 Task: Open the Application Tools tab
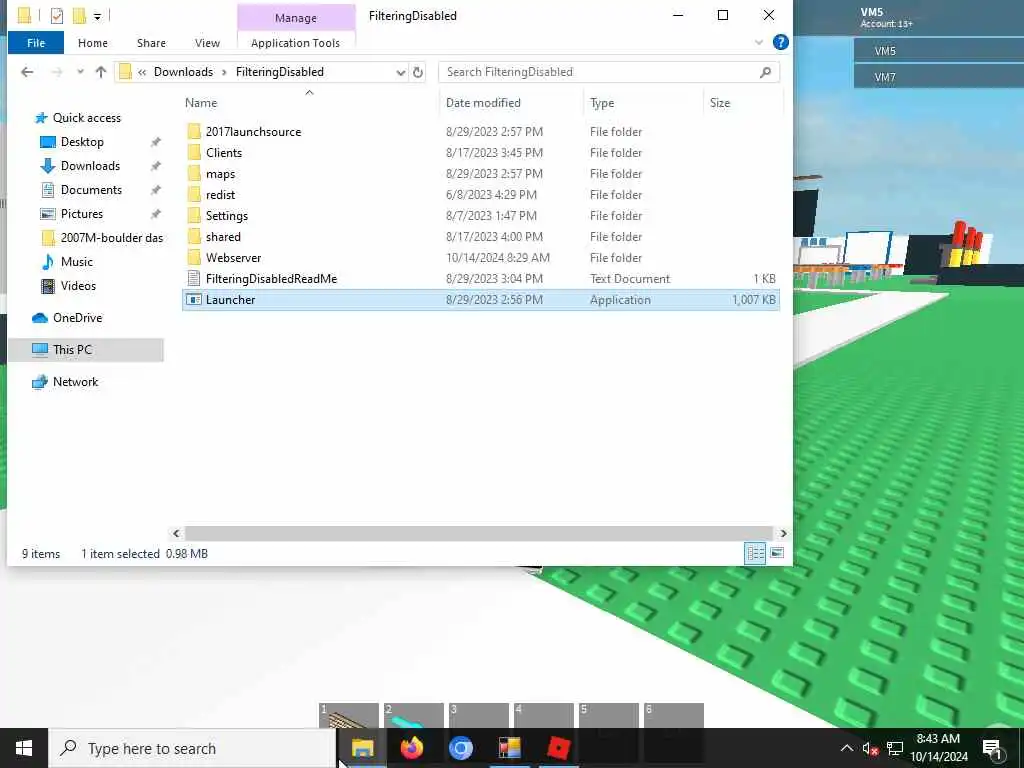tap(295, 43)
